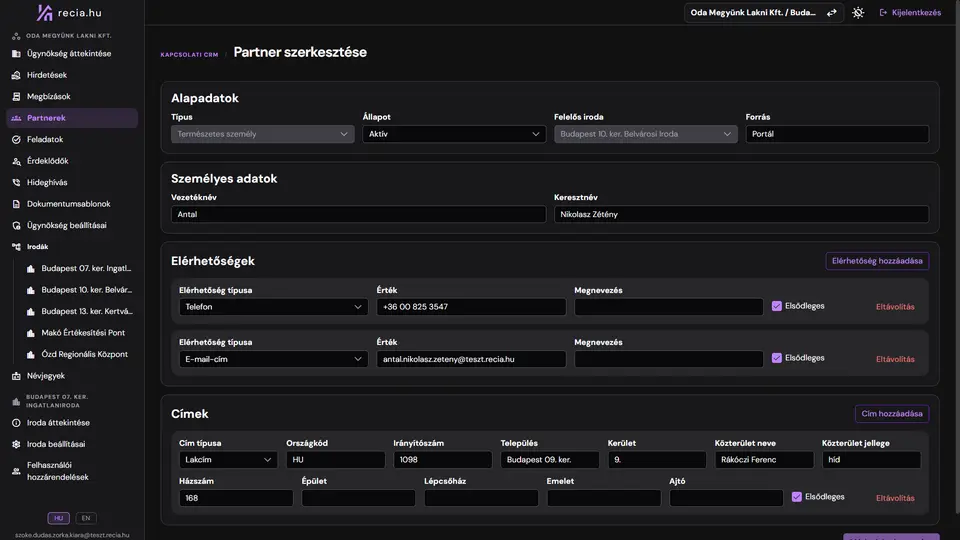Viewport: 960px width, 540px height.
Task: Open contact type dropdown showing E-mail-cím
Action: pyautogui.click(x=273, y=359)
